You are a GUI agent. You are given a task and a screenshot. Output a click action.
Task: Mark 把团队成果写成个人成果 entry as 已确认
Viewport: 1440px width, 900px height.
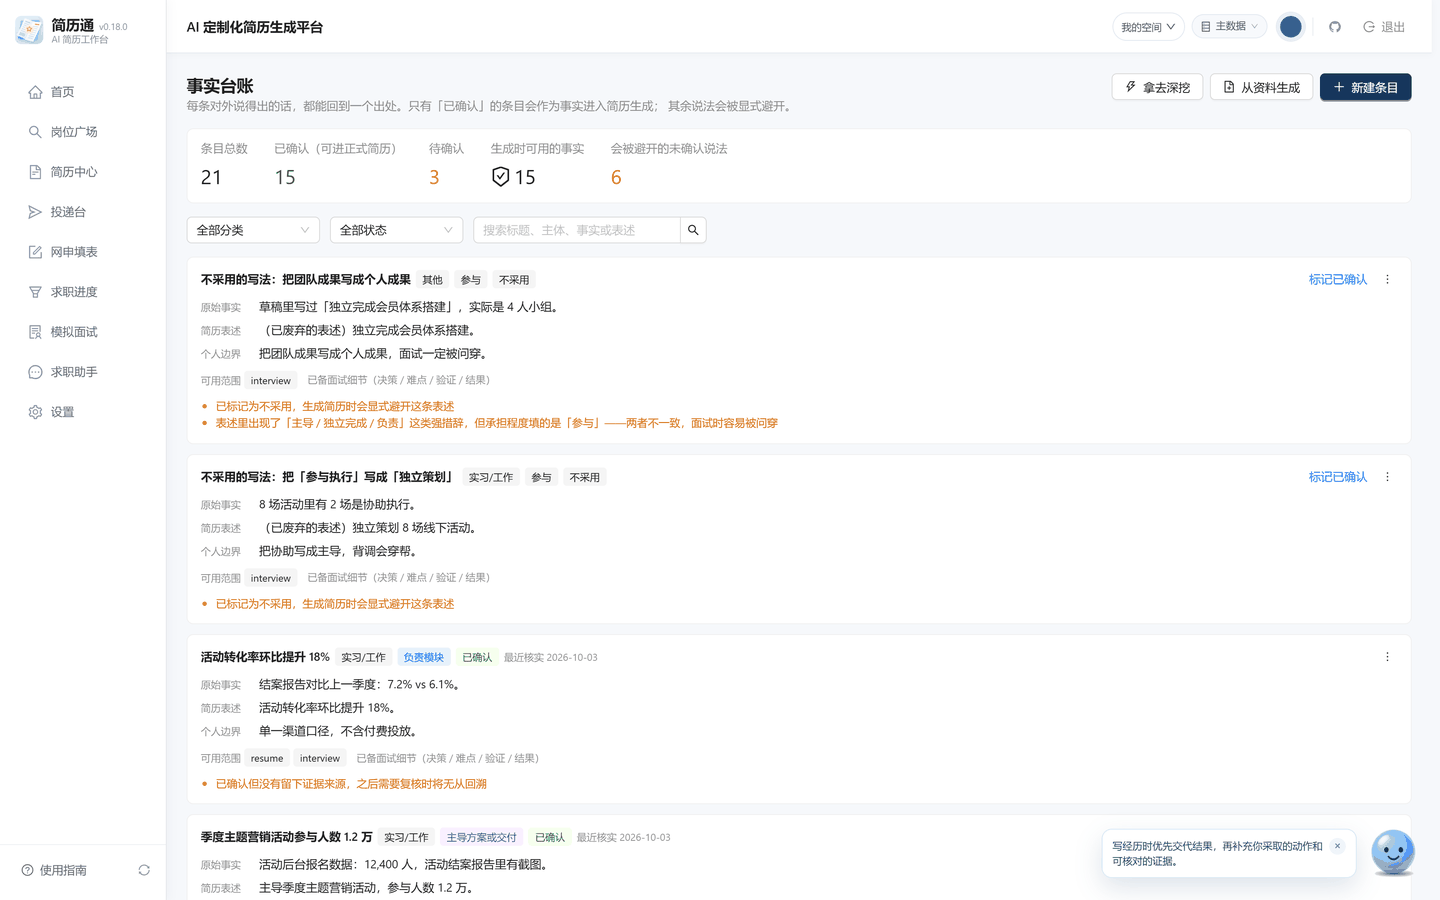[1338, 280]
